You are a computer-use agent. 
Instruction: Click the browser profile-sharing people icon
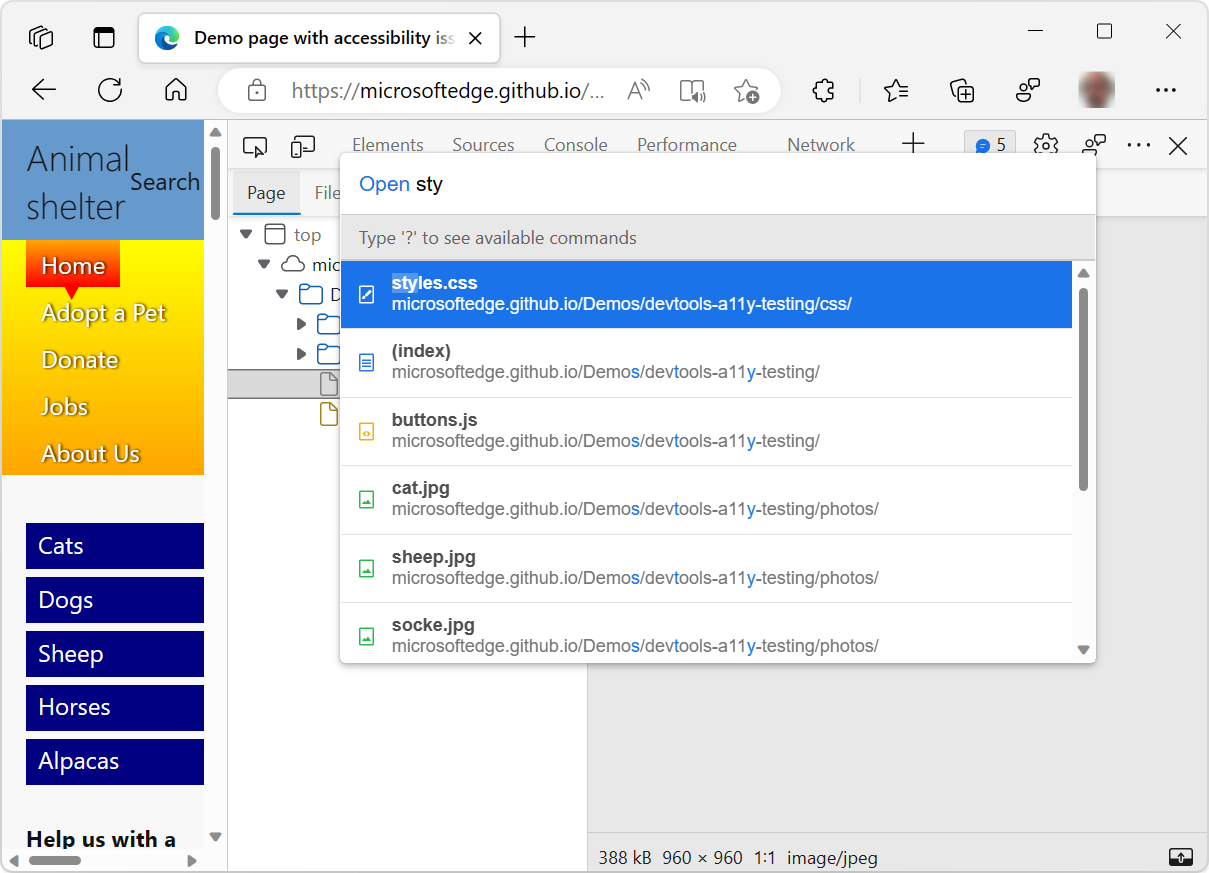(x=1028, y=91)
